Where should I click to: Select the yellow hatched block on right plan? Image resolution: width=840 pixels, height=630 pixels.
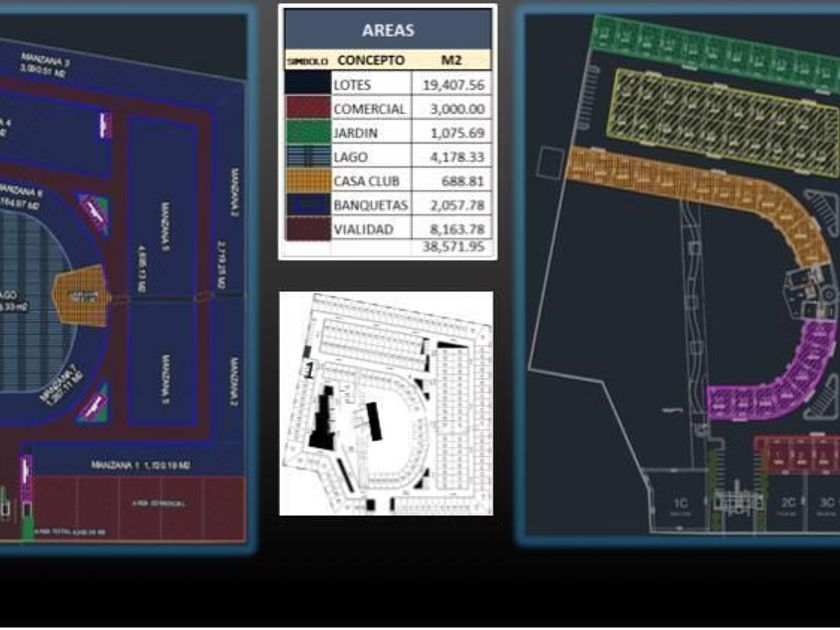click(x=723, y=122)
